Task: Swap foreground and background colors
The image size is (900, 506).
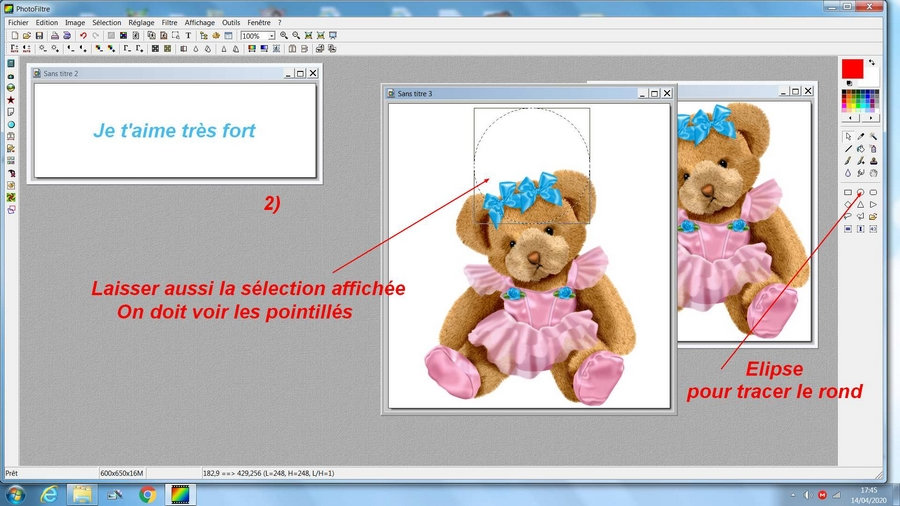Action: pos(872,63)
